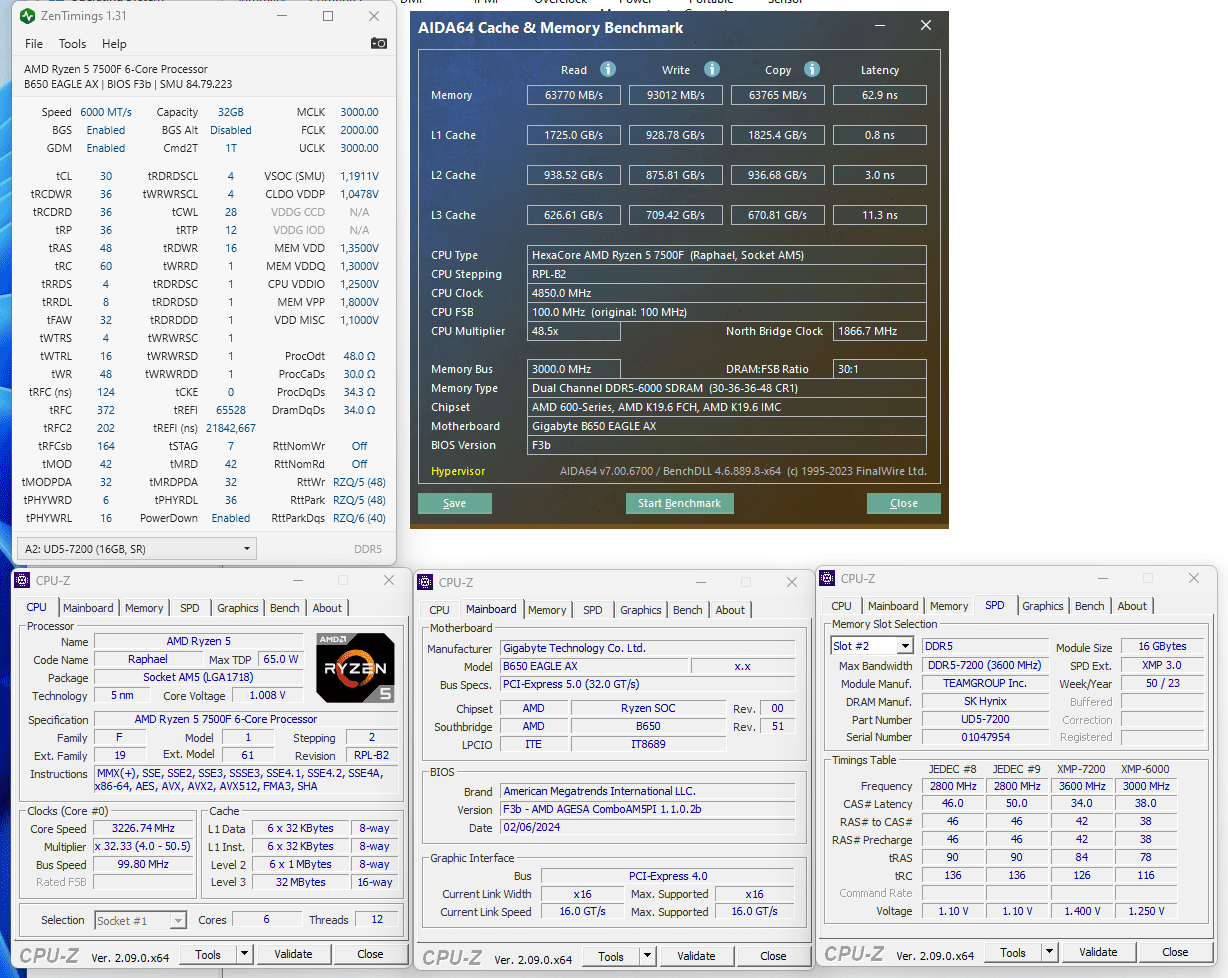Click the CPU Multiplier 48.5x field

click(x=574, y=331)
